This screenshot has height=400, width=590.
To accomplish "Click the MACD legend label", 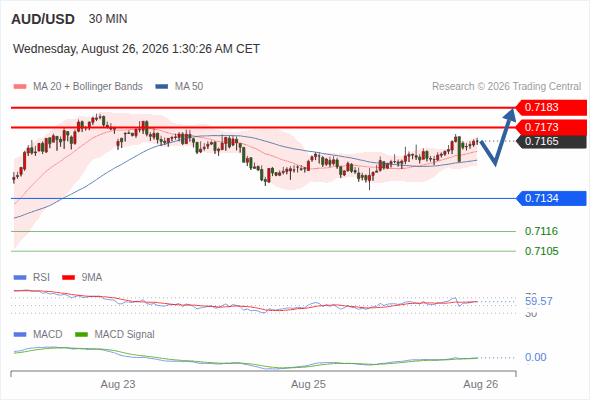I will 48,335.
